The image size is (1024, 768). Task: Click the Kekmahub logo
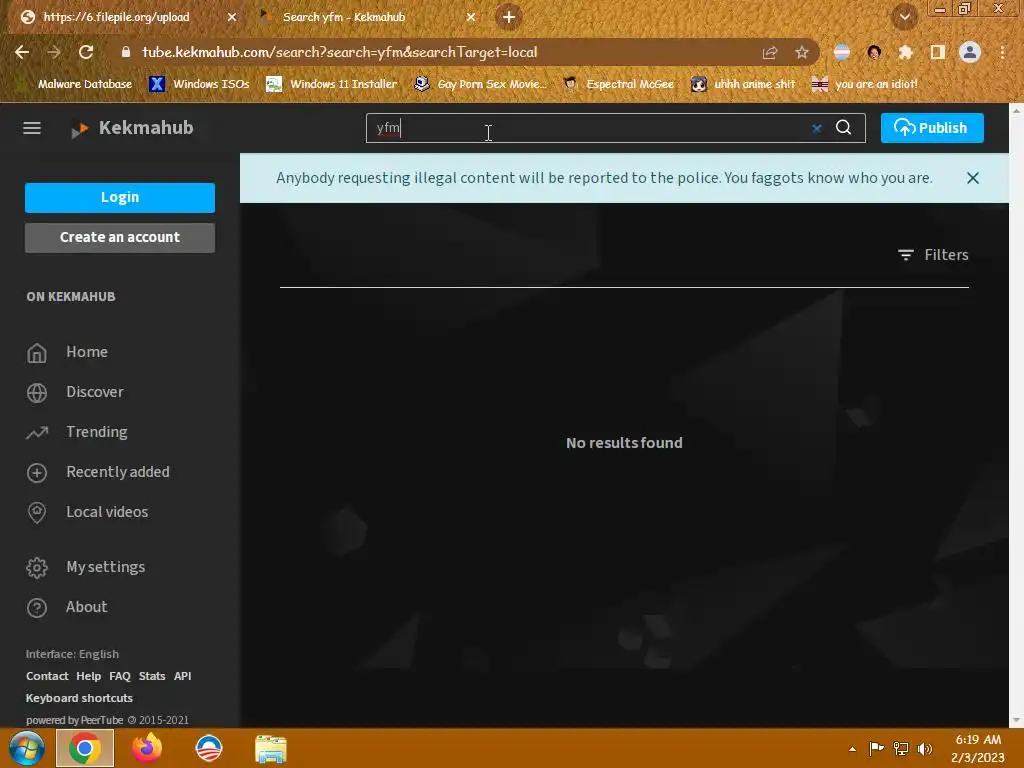[x=133, y=128]
